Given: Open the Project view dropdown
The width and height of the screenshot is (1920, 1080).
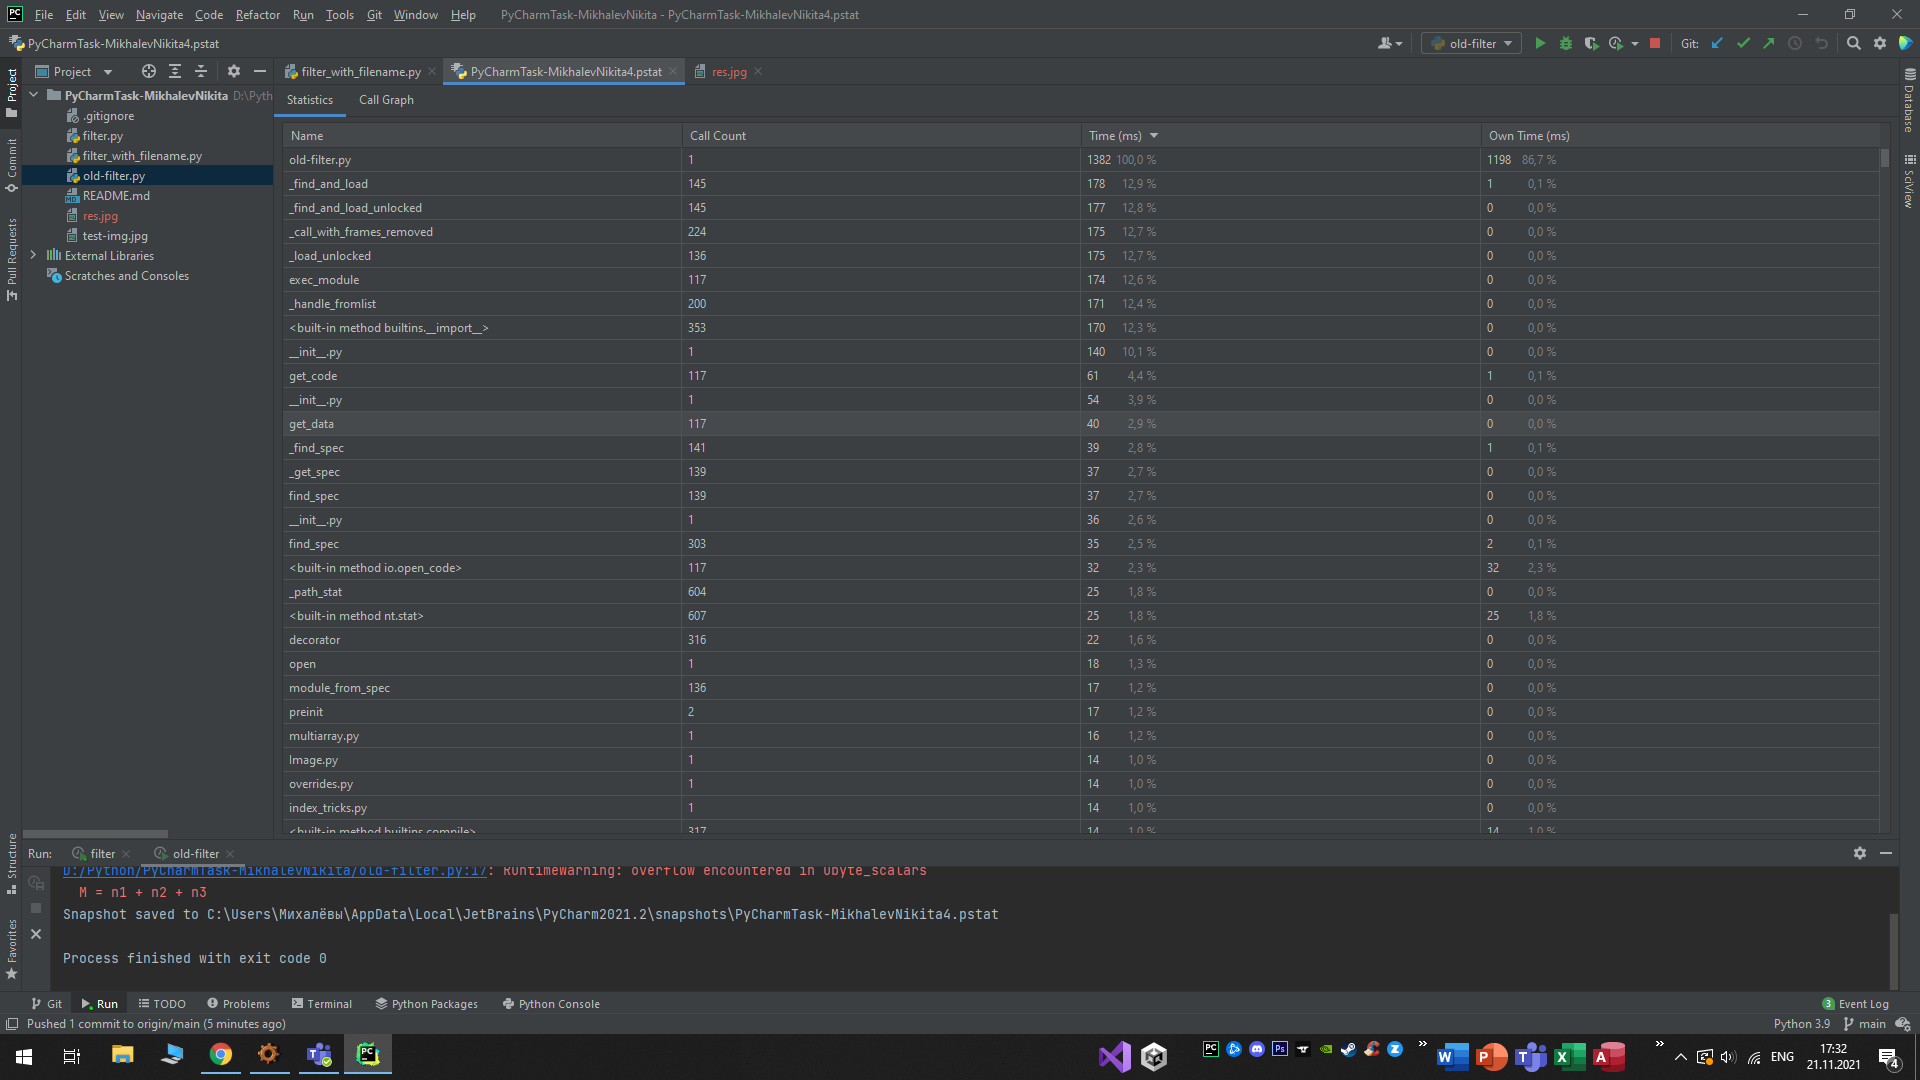Looking at the screenshot, I should coord(74,71).
